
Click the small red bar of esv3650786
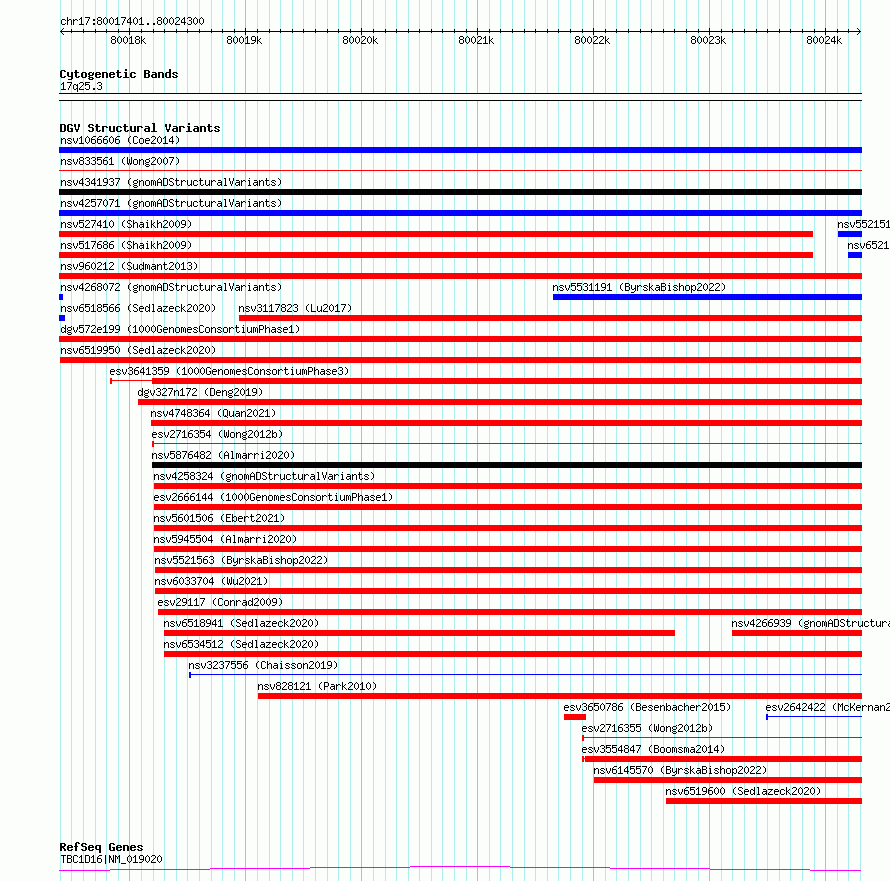click(575, 717)
